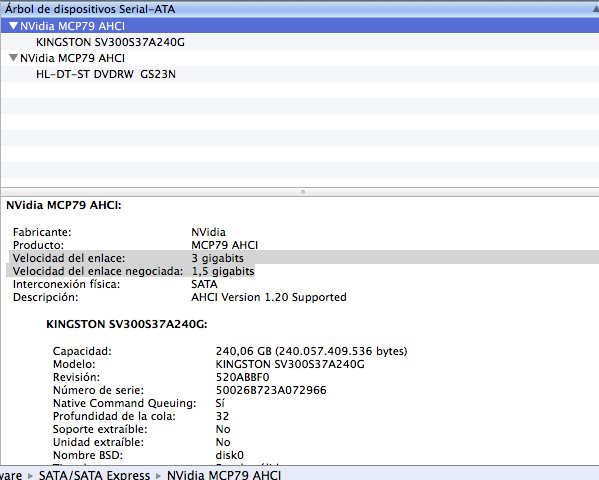Click the BSD name value 'disk0'
This screenshot has height=480, width=599.
230,455
